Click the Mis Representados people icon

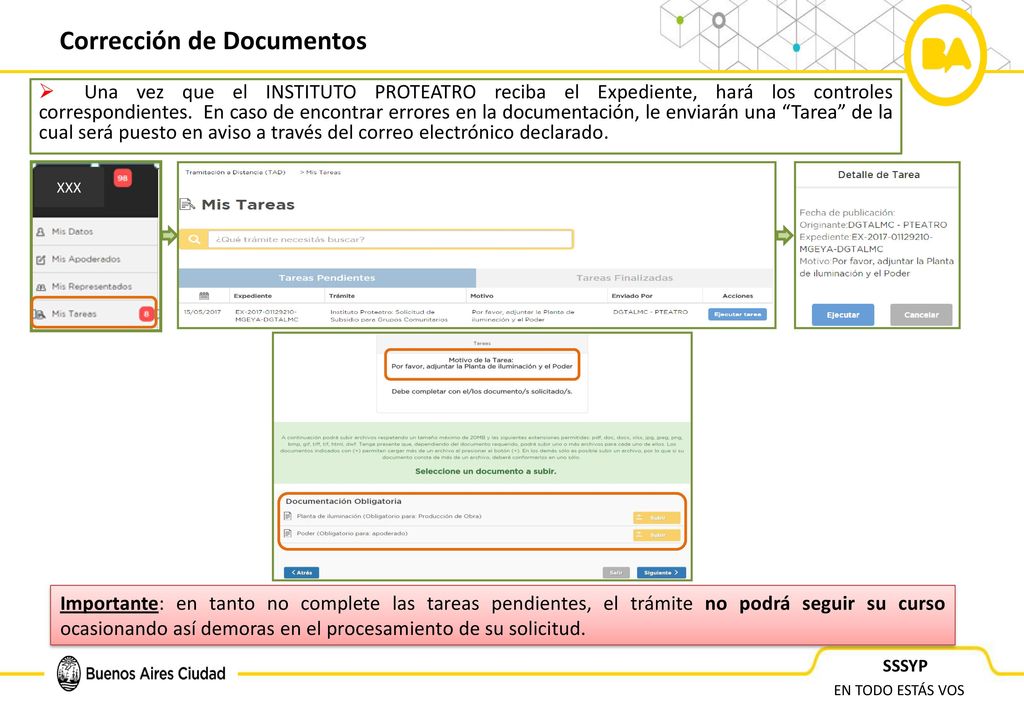[40, 287]
